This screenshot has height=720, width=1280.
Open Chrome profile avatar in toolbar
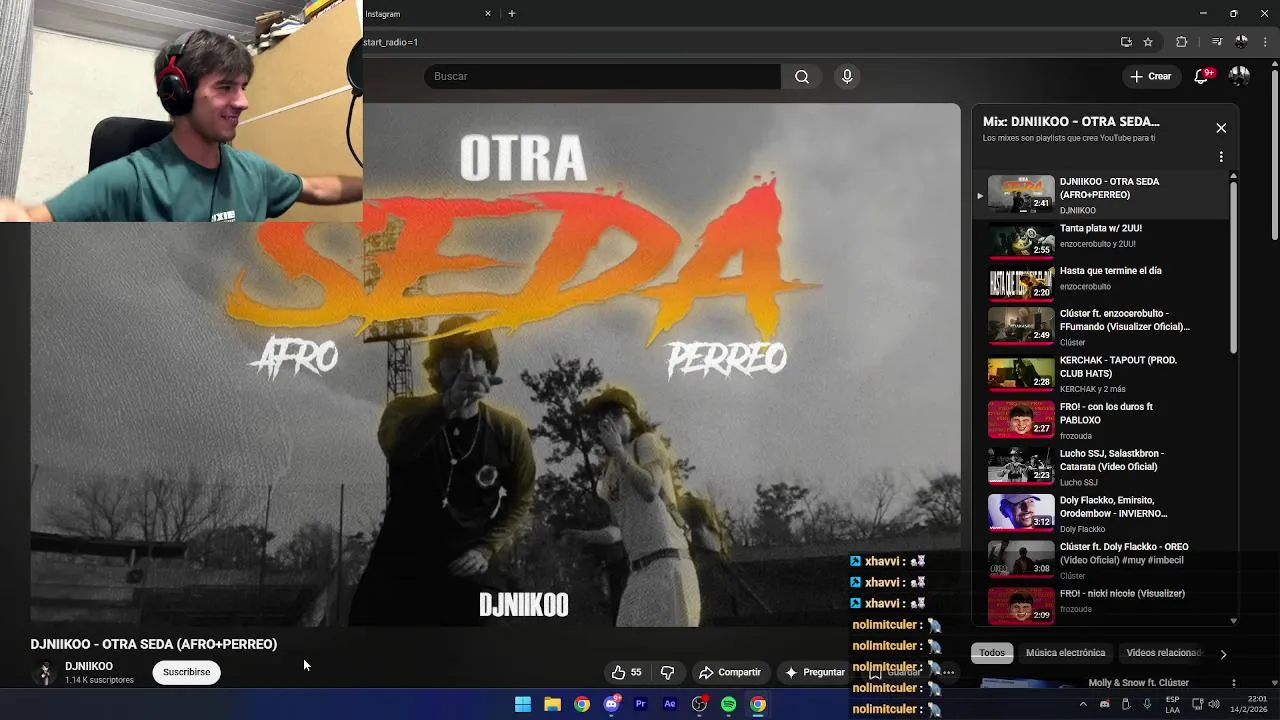click(1241, 42)
